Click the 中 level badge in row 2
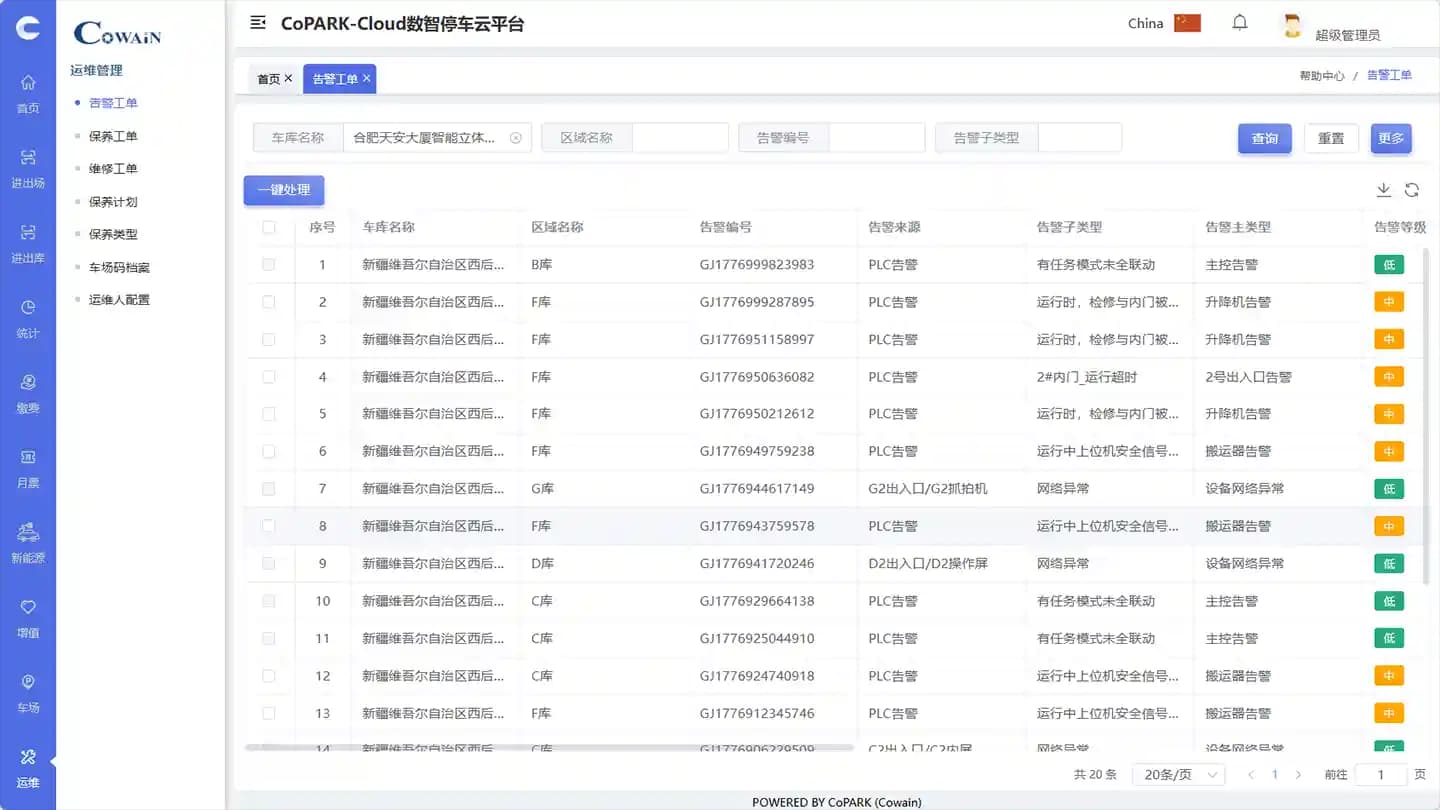 1389,302
